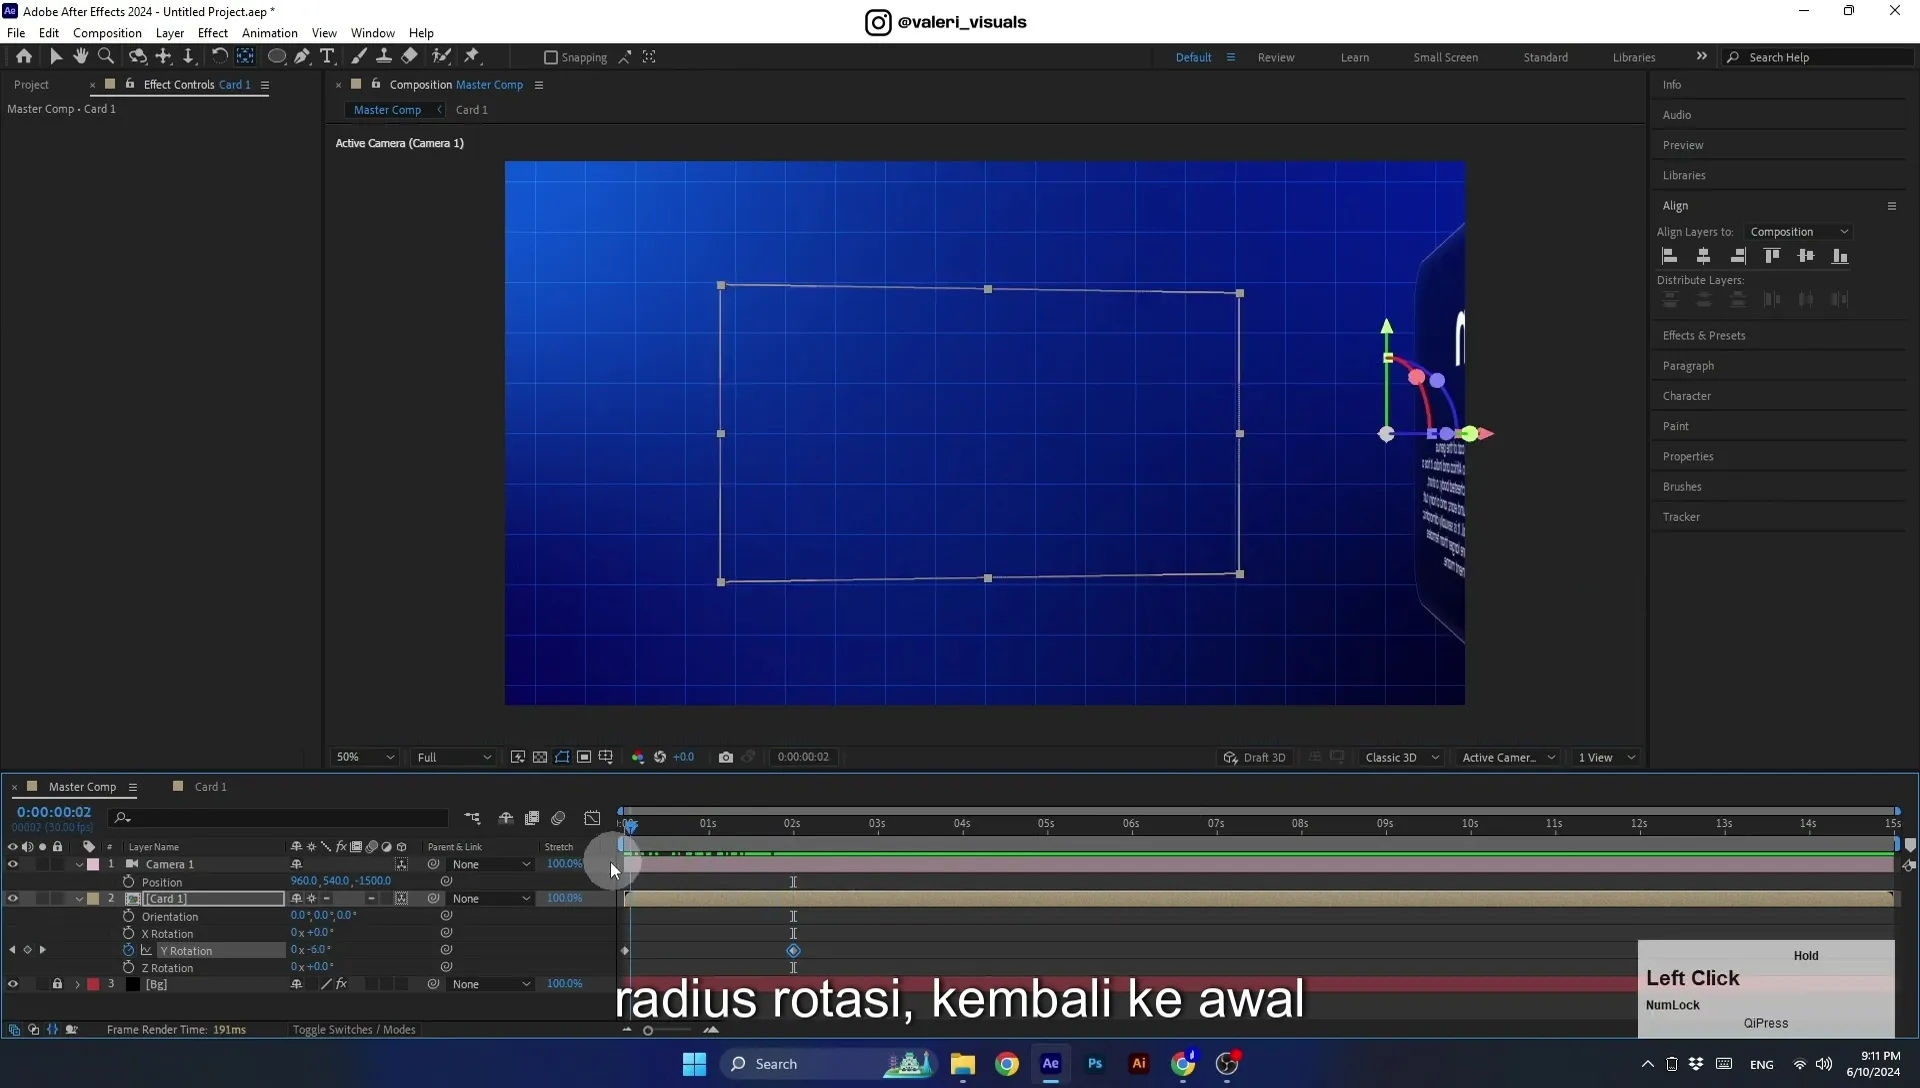Select the Type tool
The image size is (1920, 1088).
(327, 57)
